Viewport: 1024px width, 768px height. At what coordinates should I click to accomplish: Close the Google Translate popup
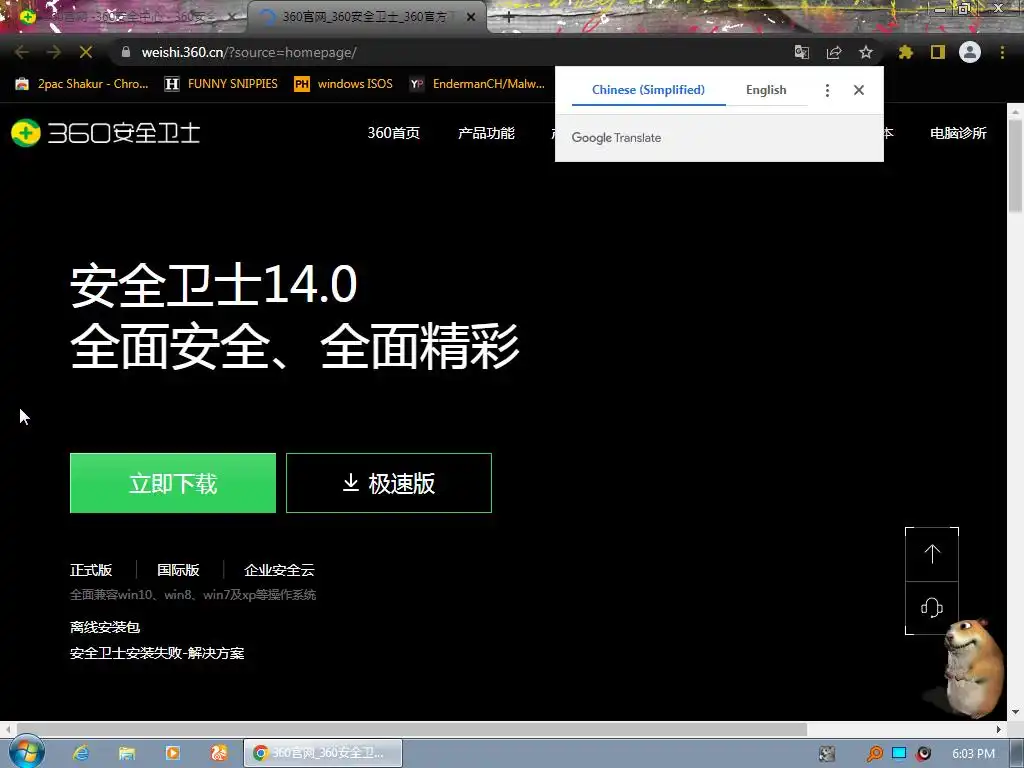coord(859,90)
